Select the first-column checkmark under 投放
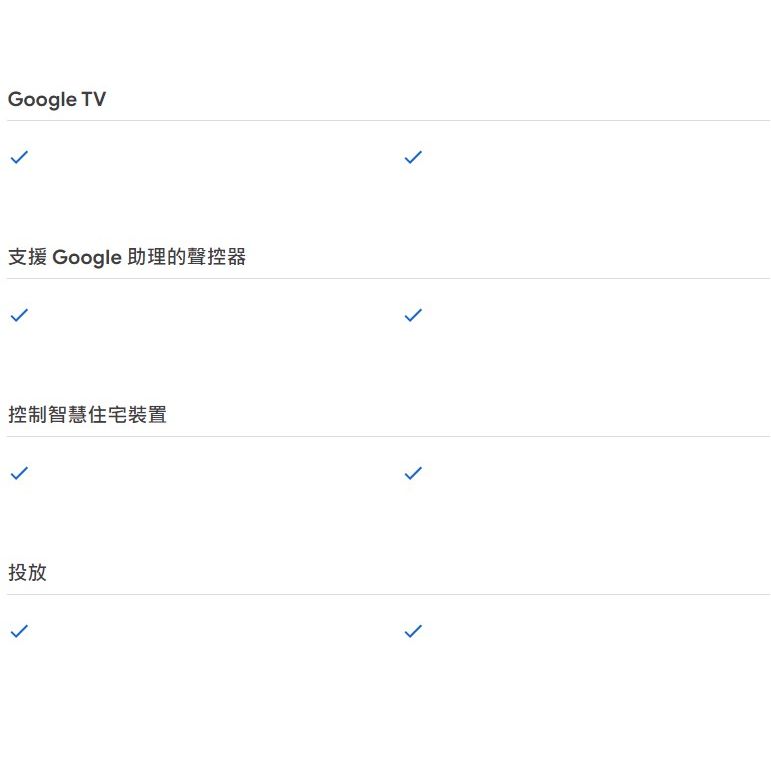Image resolution: width=771 pixels, height=771 pixels. click(19, 631)
